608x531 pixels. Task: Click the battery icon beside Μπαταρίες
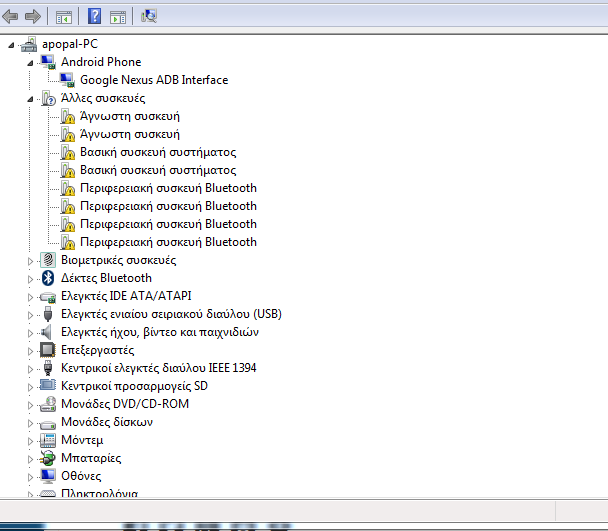[47, 458]
